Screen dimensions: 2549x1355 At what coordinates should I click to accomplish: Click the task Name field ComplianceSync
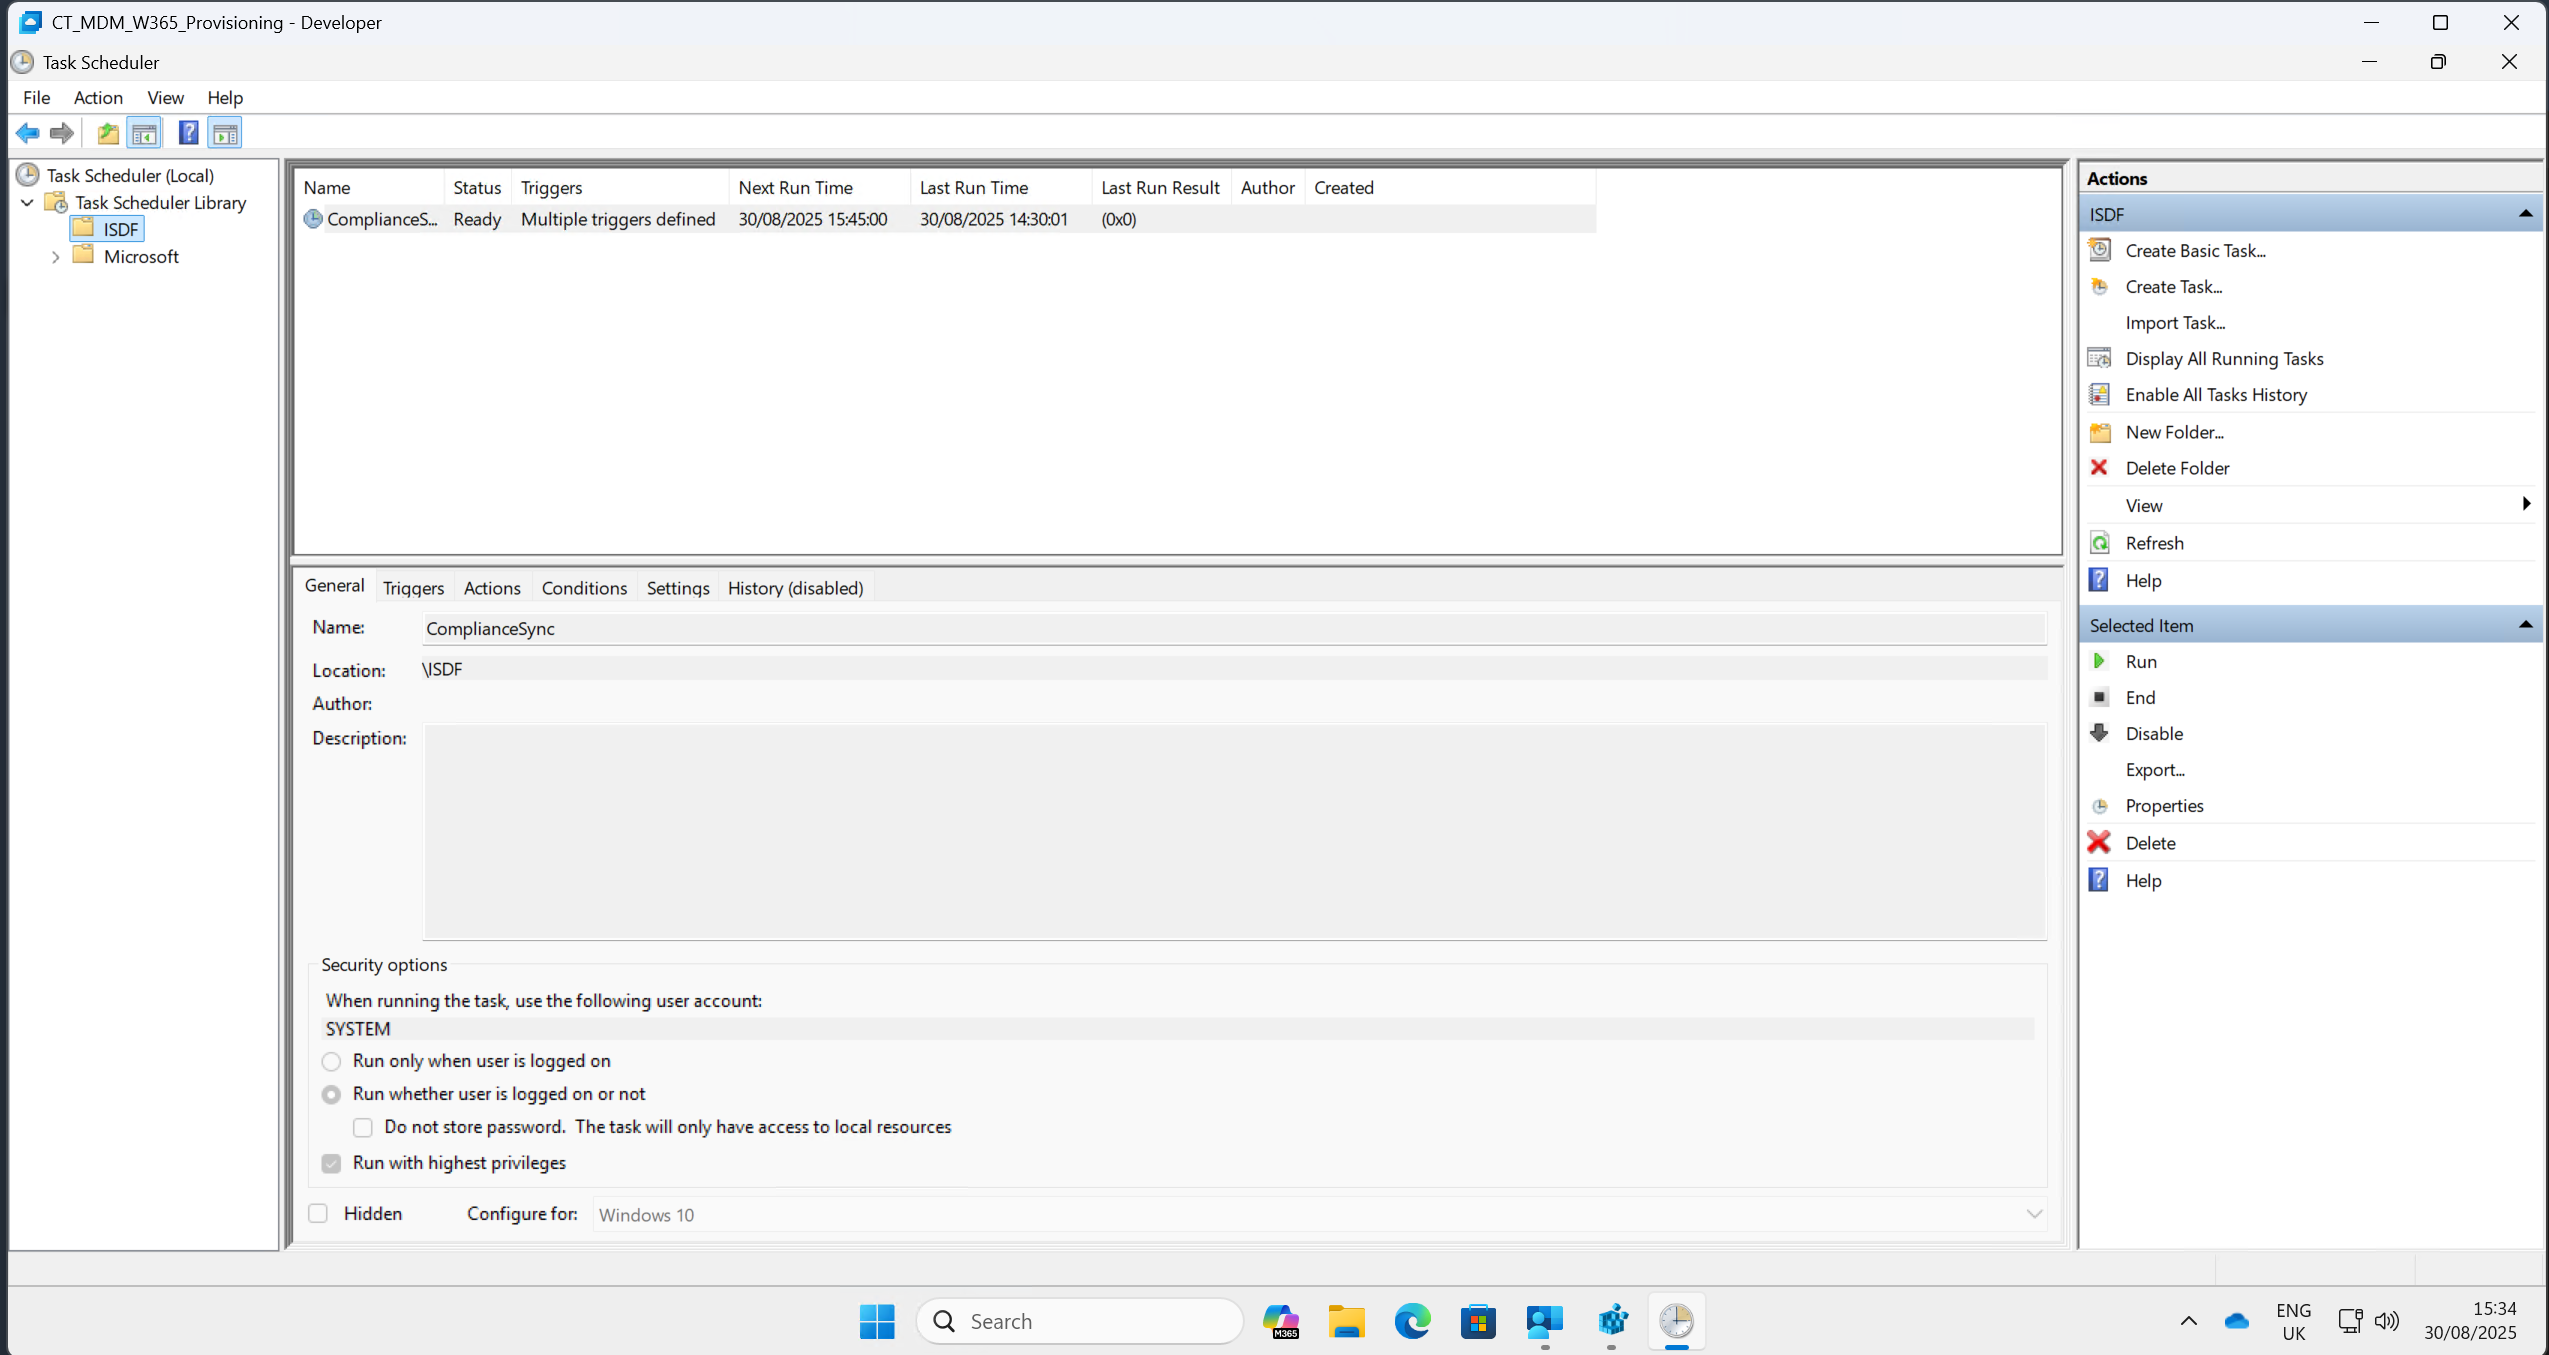(x=1235, y=628)
